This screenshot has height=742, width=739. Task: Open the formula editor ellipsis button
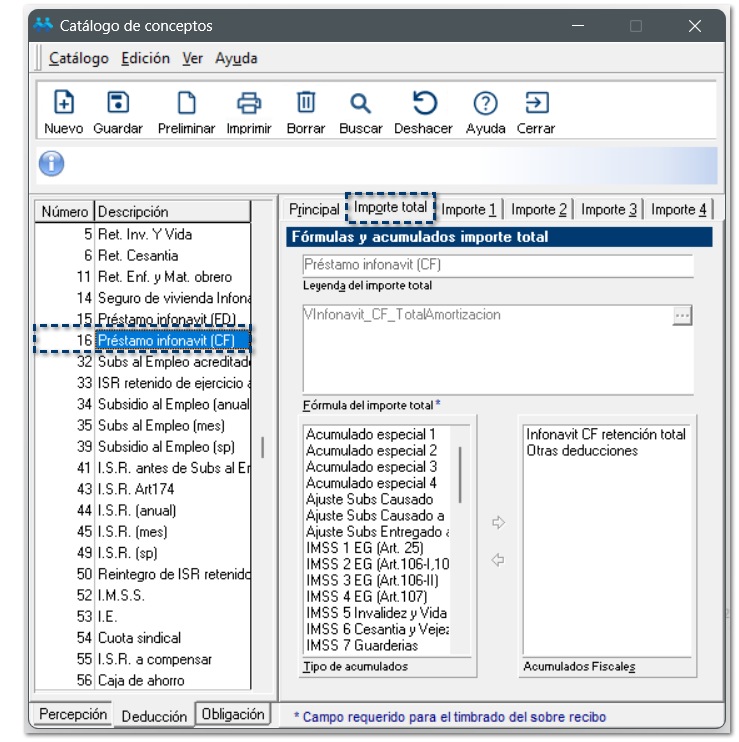[682, 315]
